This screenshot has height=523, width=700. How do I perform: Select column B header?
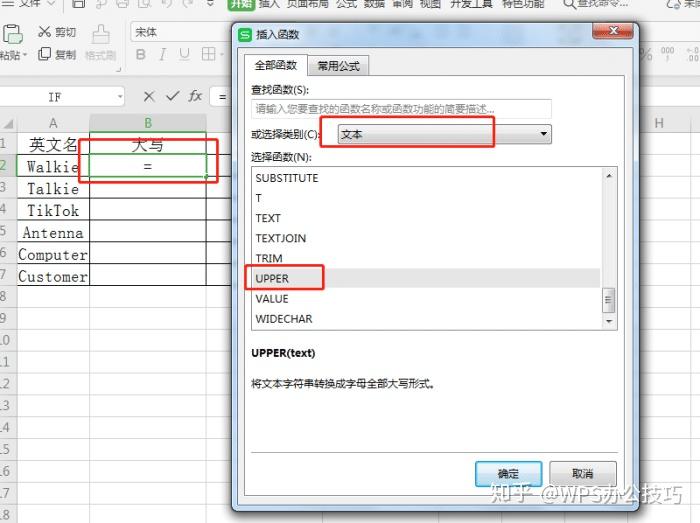pos(148,123)
